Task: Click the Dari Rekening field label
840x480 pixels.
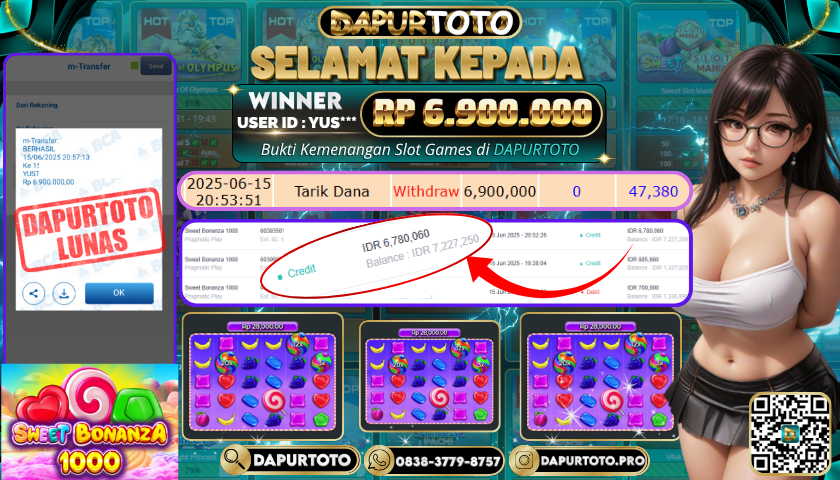Action: click(x=37, y=105)
